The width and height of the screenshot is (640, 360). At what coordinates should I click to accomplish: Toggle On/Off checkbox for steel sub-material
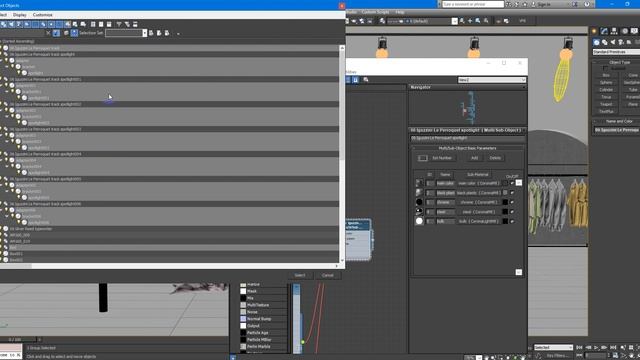(512, 211)
